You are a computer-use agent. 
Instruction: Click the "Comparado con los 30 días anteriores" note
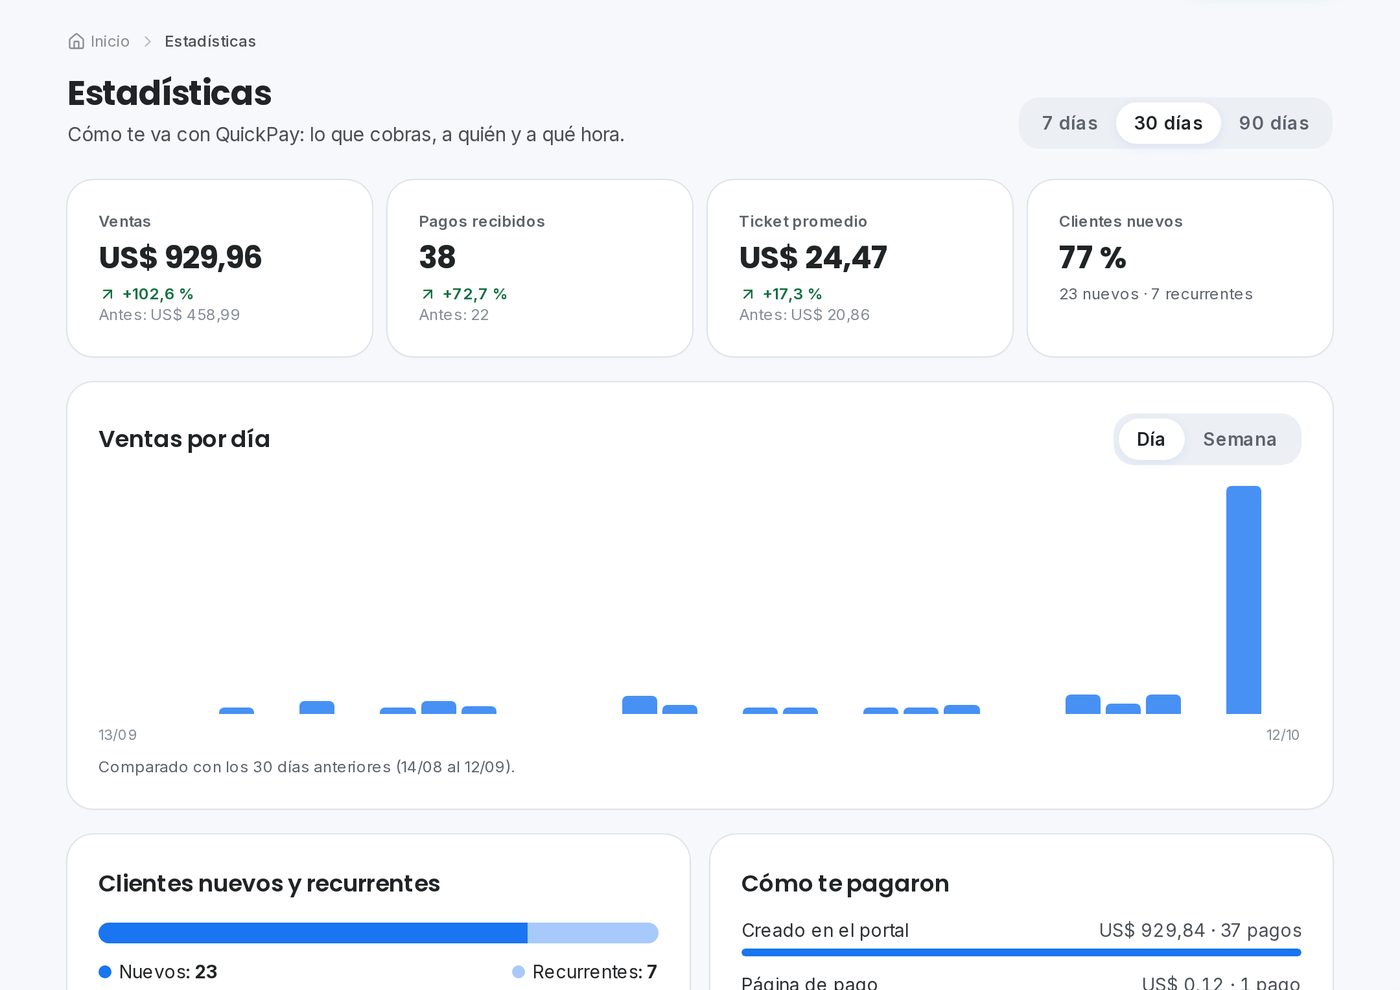coord(306,767)
